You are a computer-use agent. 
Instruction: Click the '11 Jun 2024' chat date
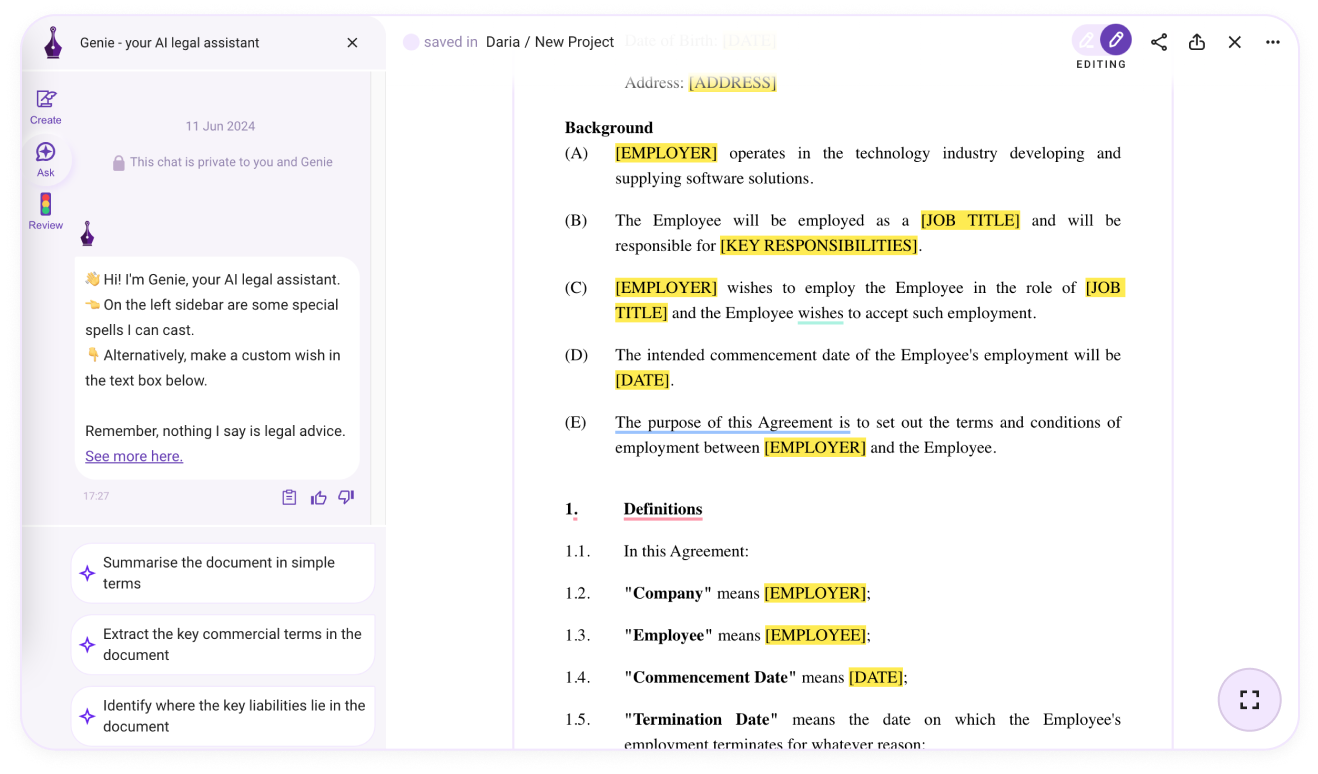[220, 126]
